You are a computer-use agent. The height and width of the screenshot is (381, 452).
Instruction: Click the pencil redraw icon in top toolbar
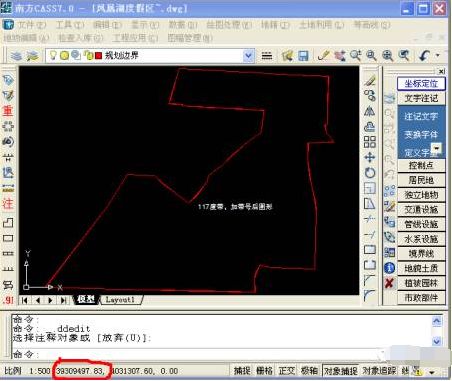[x=324, y=55]
